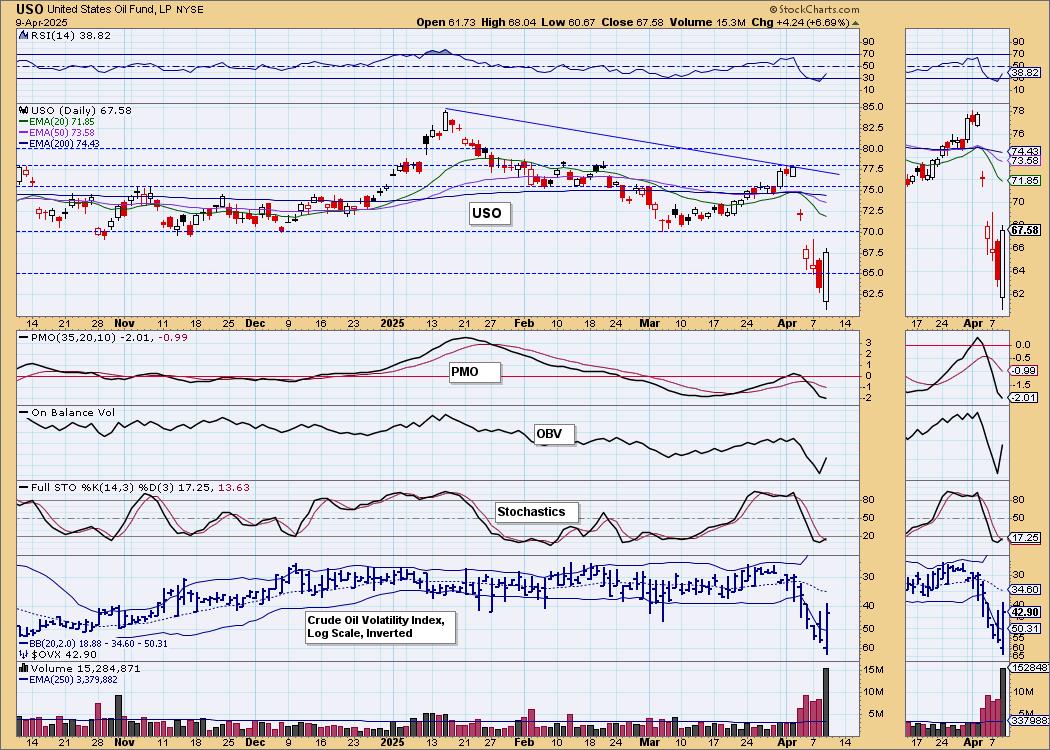
Task: Click the '42.90' OVX value tag in zoom panel
Action: pos(1025,611)
